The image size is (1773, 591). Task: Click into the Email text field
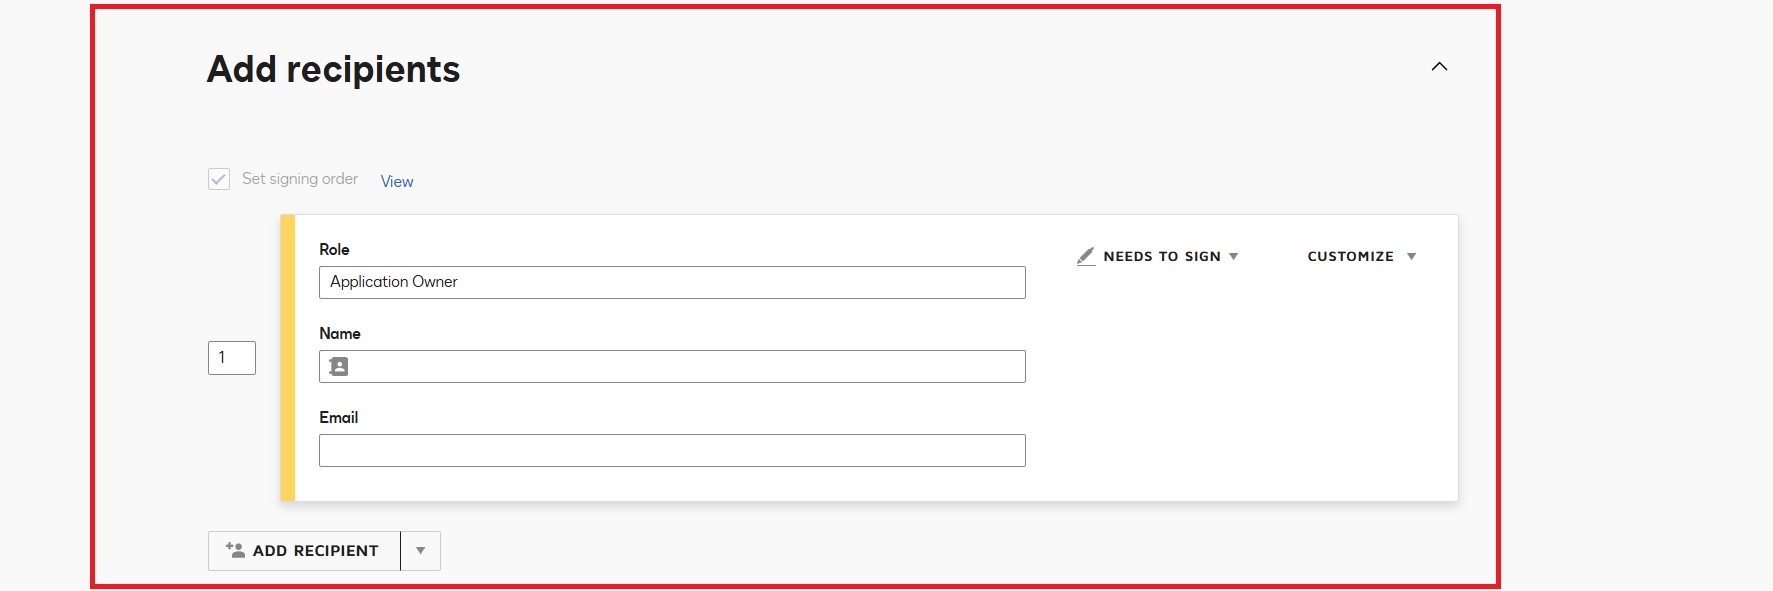(x=672, y=451)
